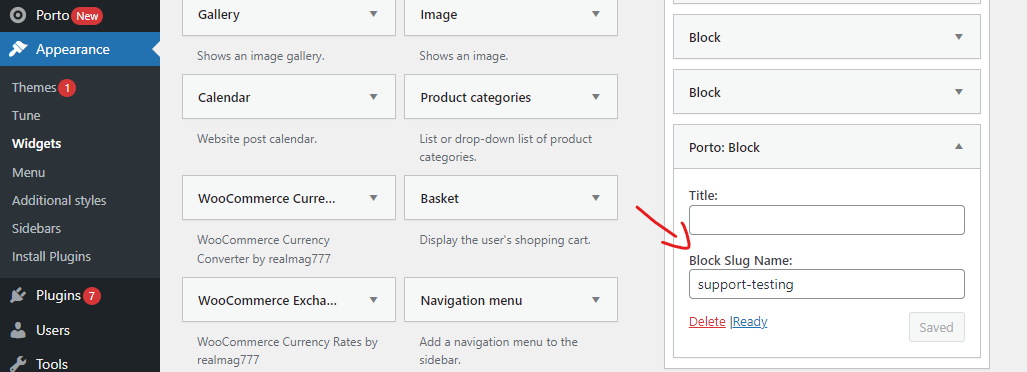The height and width of the screenshot is (372, 1027).
Task: Expand the Gallery widget arrow
Action: pyautogui.click(x=373, y=14)
